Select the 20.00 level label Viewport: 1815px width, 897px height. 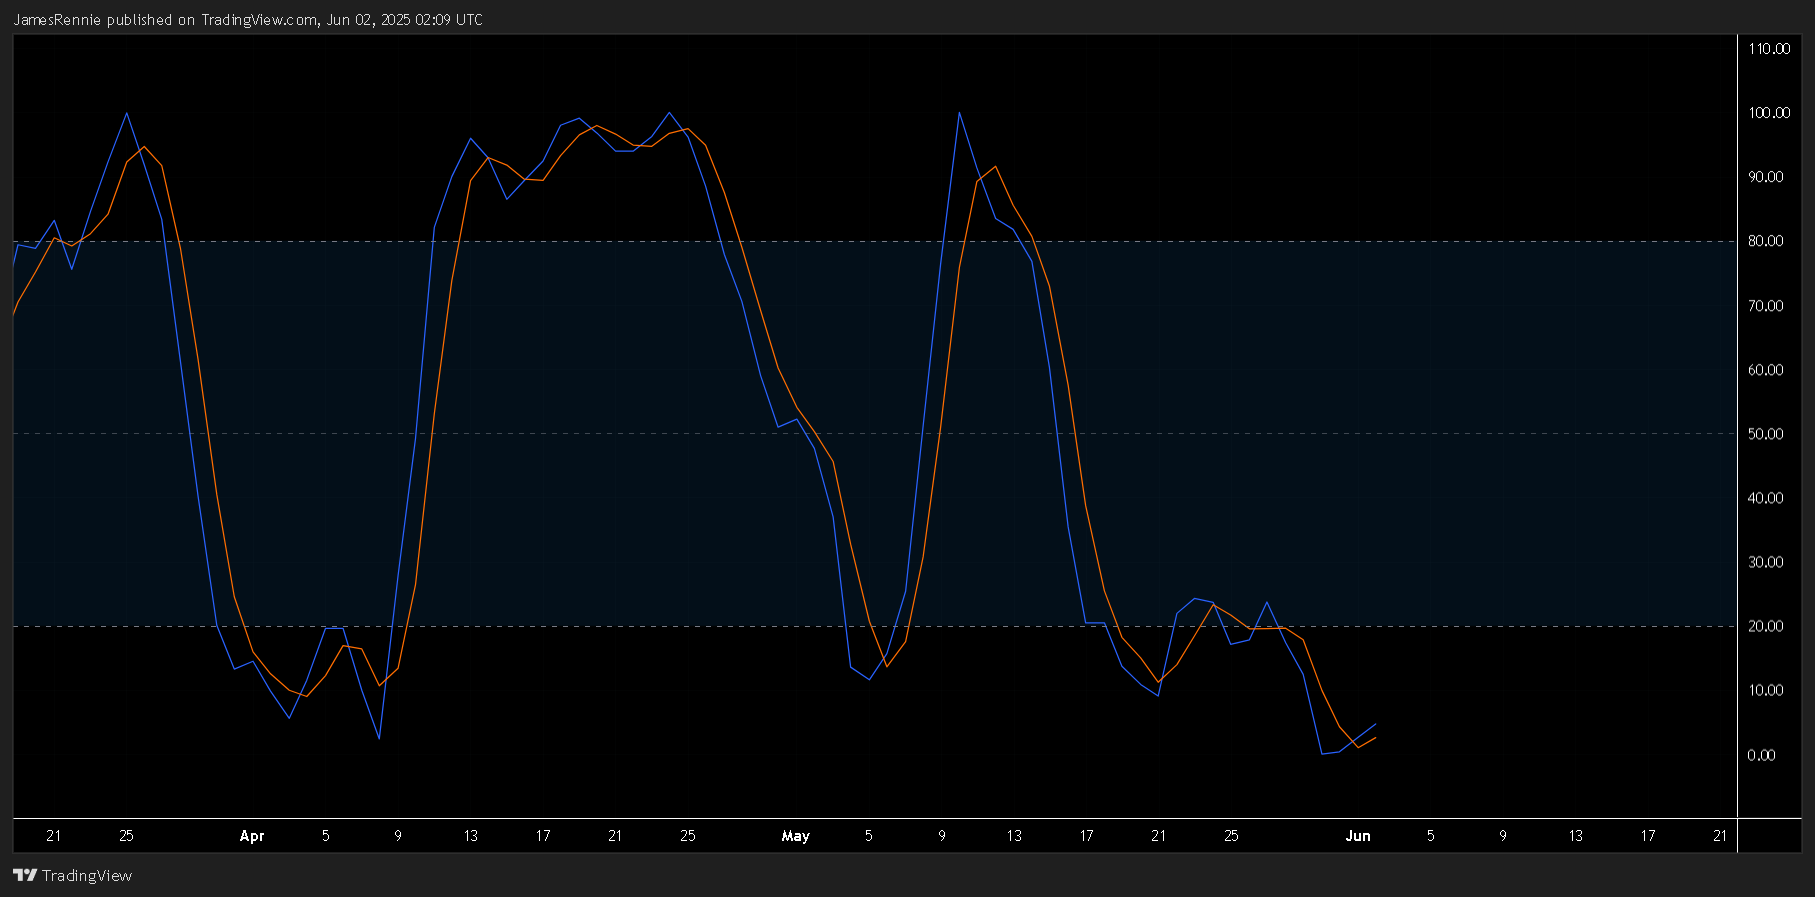tap(1766, 626)
